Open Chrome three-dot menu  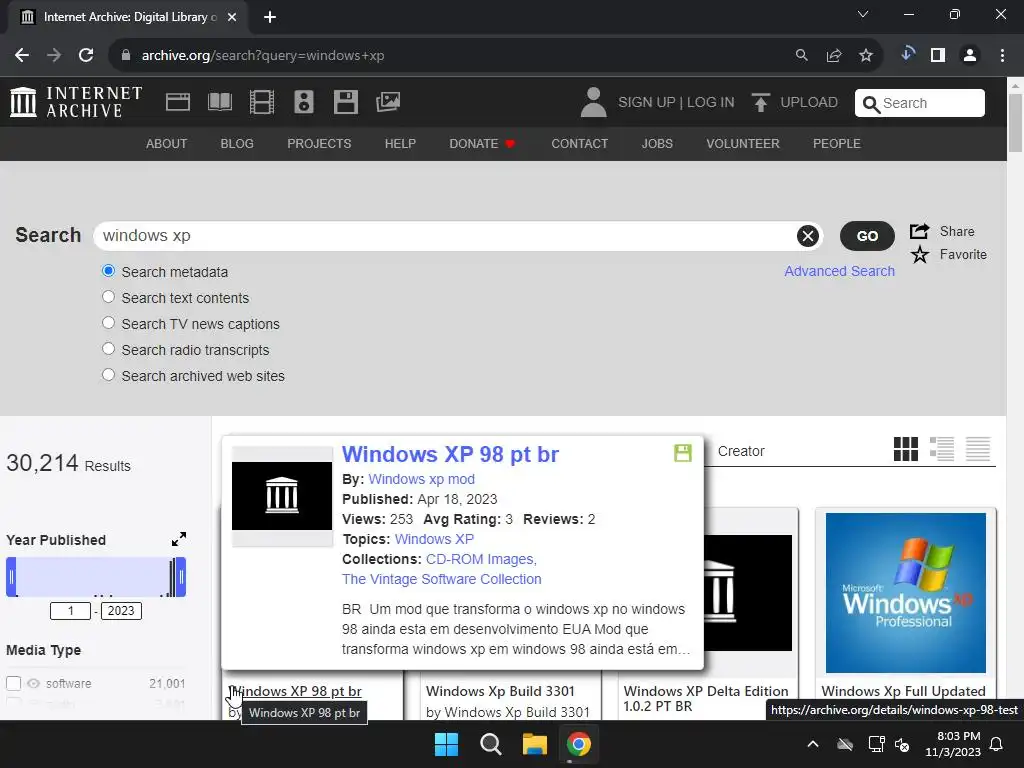1002,56
